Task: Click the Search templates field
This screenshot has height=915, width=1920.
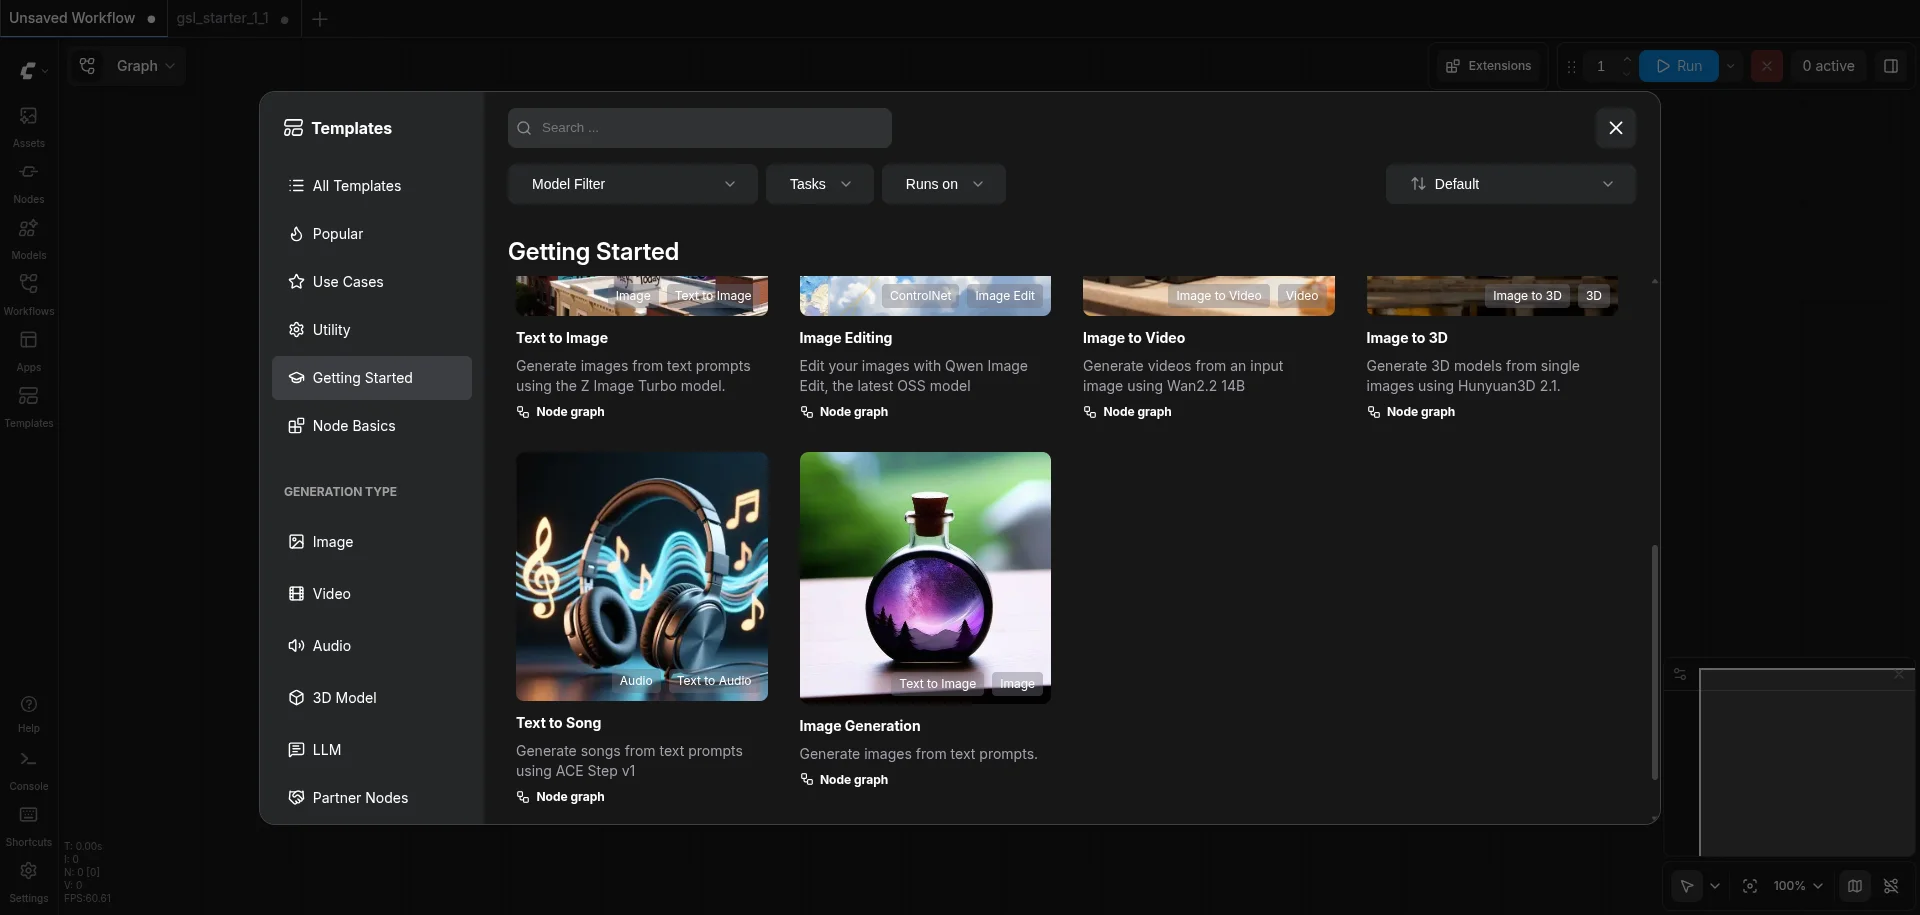Action: click(x=699, y=128)
